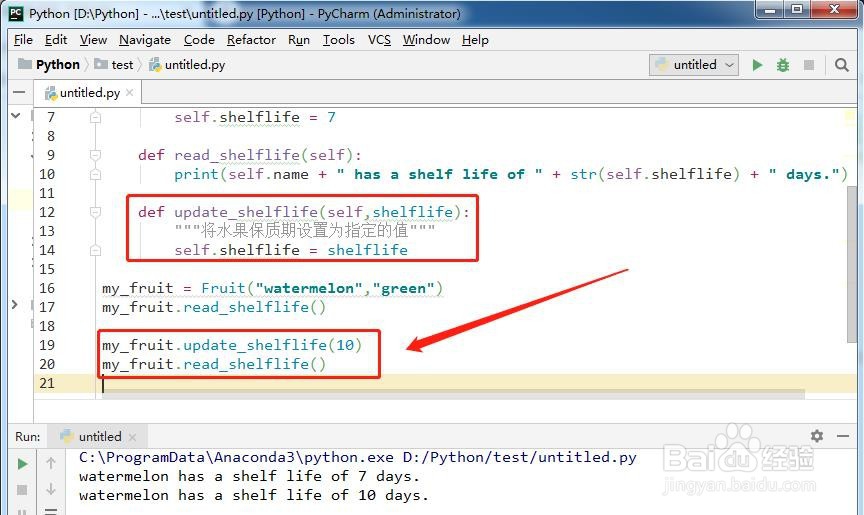Click the Fruit("watermelon","green") line
864x515 pixels.
point(272,288)
